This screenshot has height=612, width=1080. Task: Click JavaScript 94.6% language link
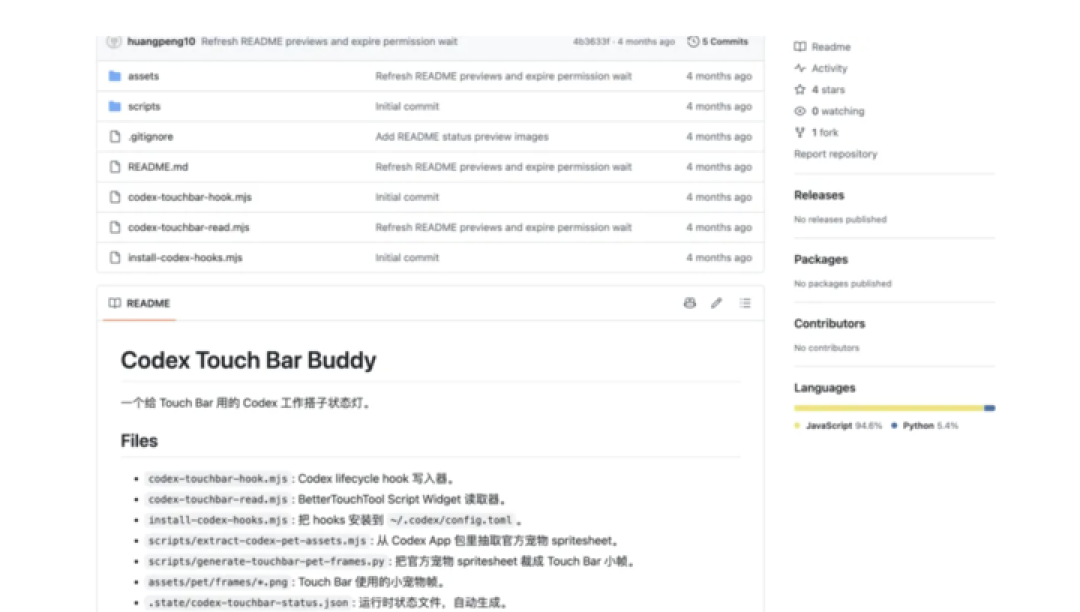(838, 425)
